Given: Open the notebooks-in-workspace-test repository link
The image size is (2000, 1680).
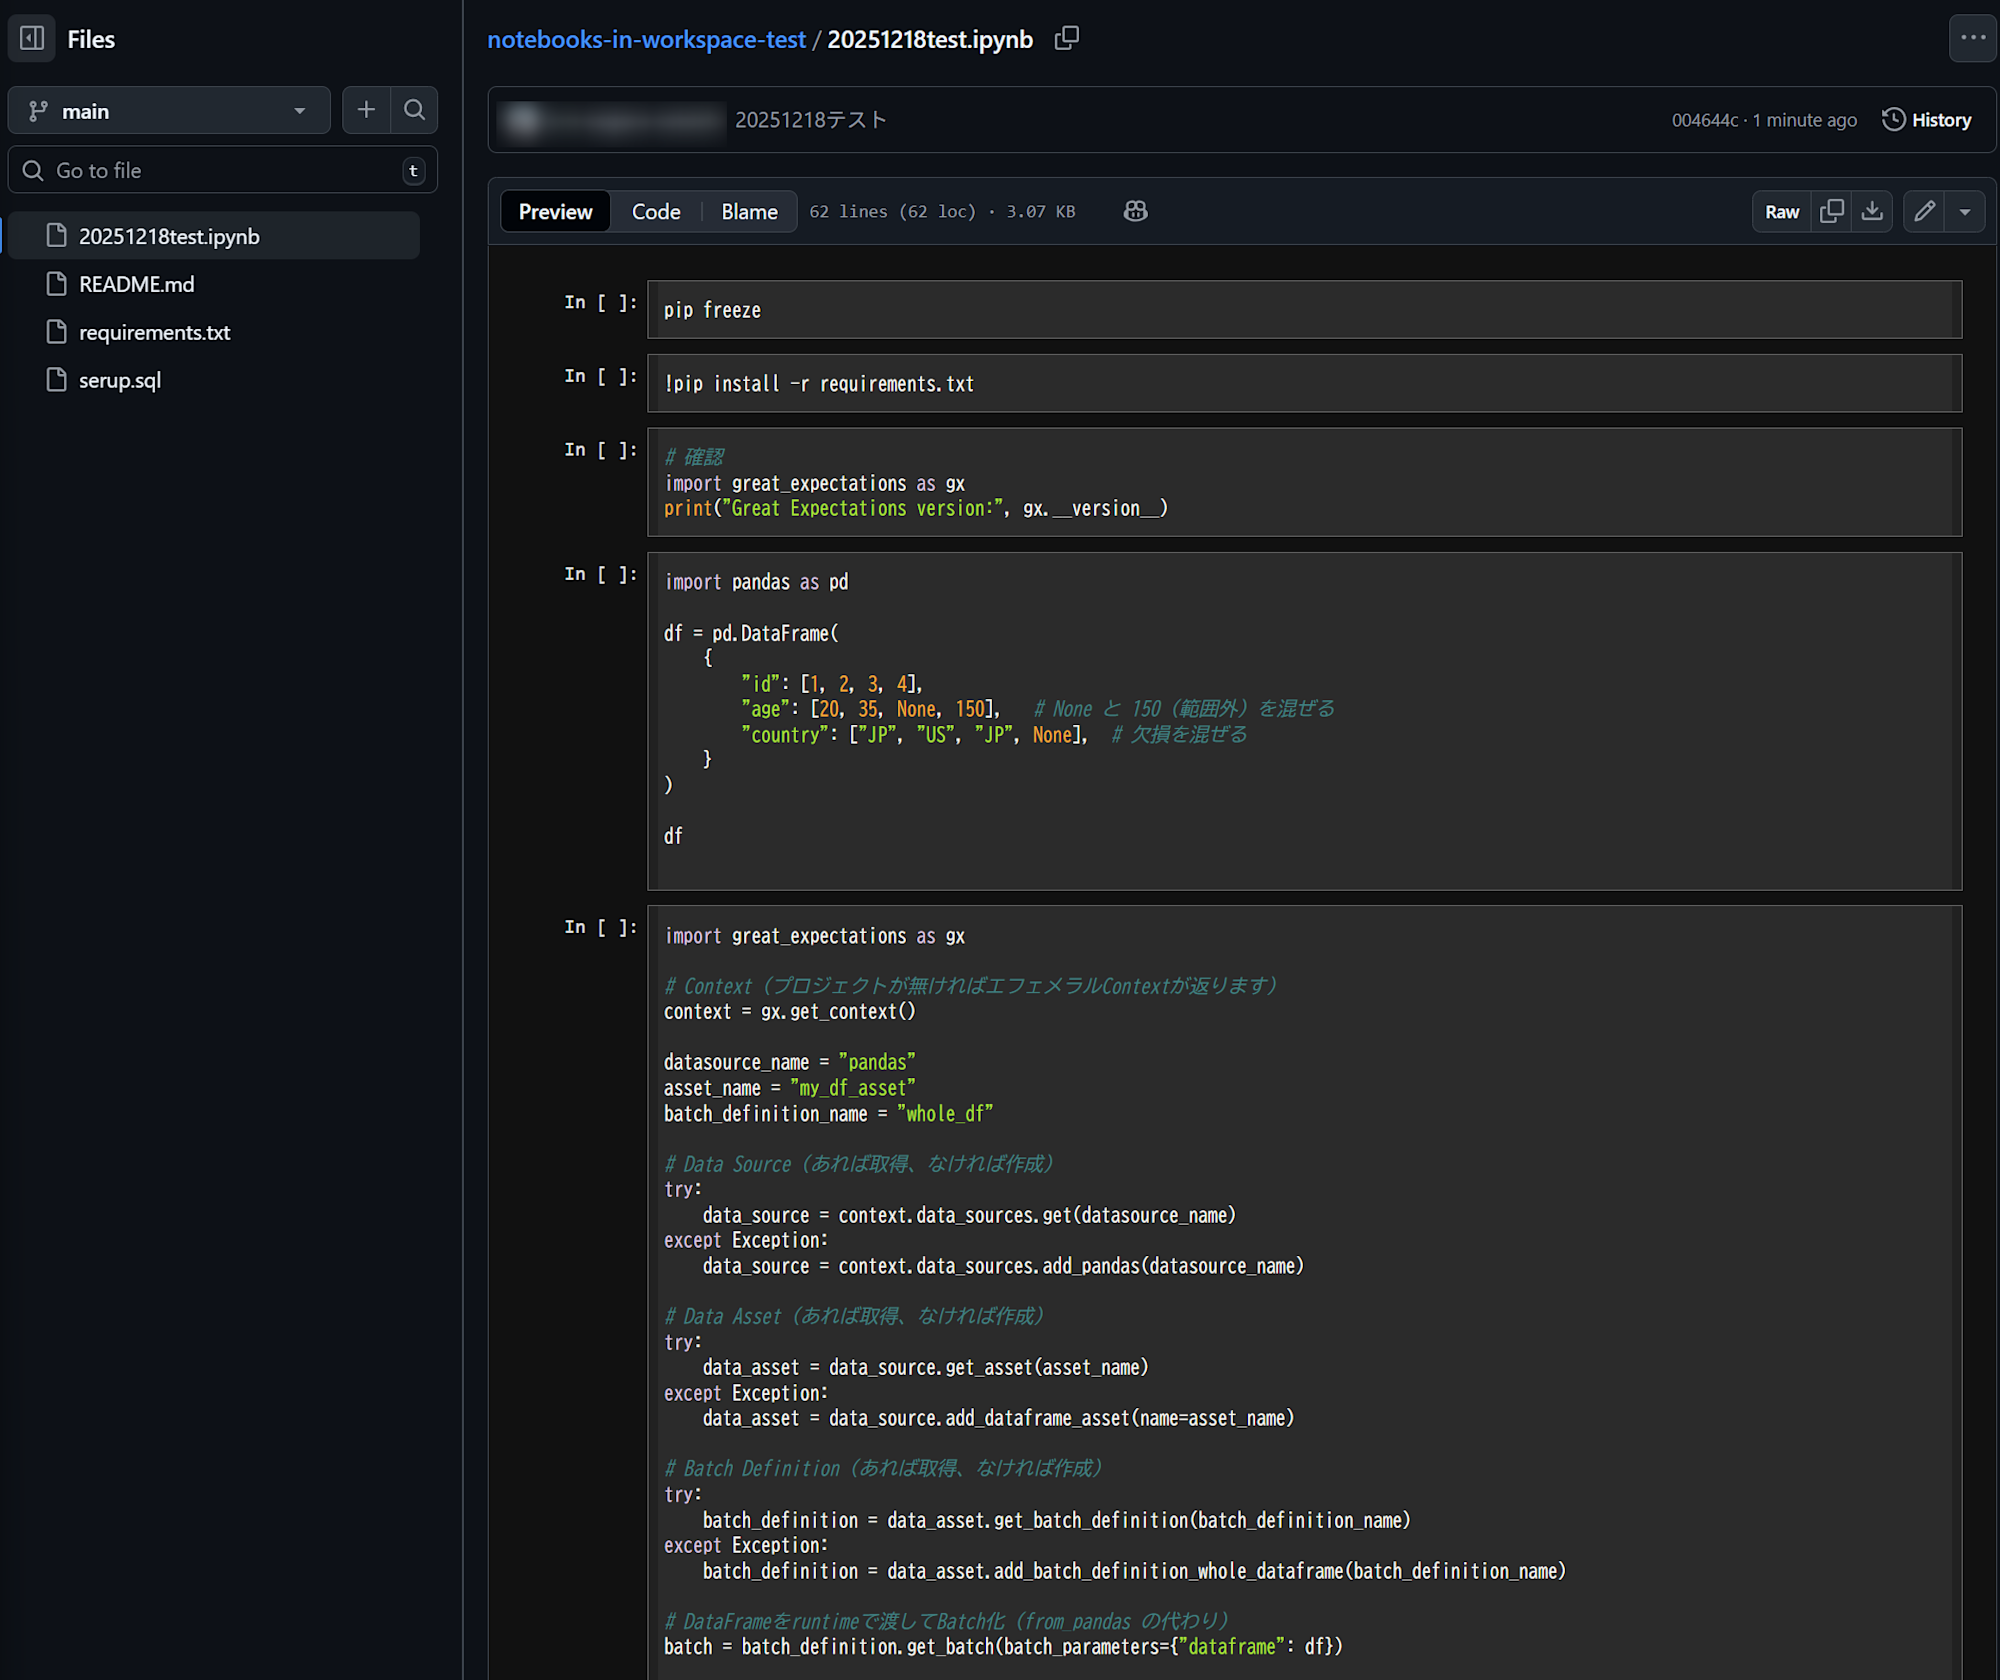Looking at the screenshot, I should [646, 39].
